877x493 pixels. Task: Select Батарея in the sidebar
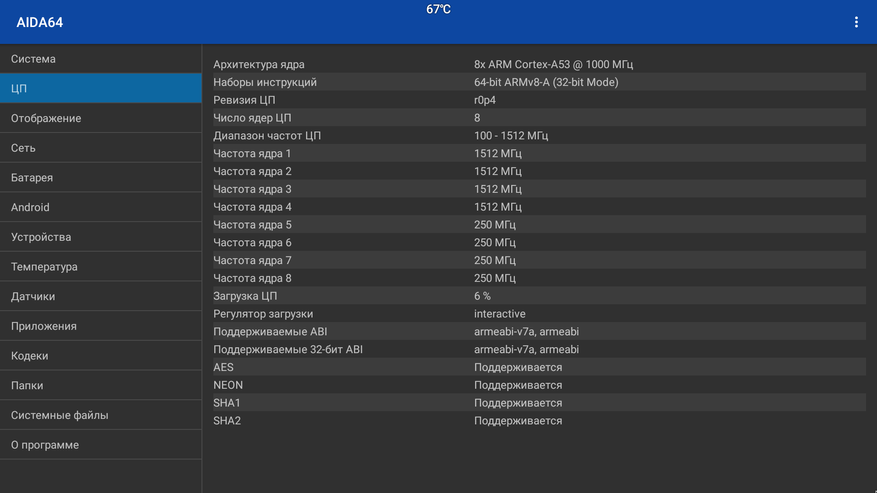pyautogui.click(x=101, y=177)
